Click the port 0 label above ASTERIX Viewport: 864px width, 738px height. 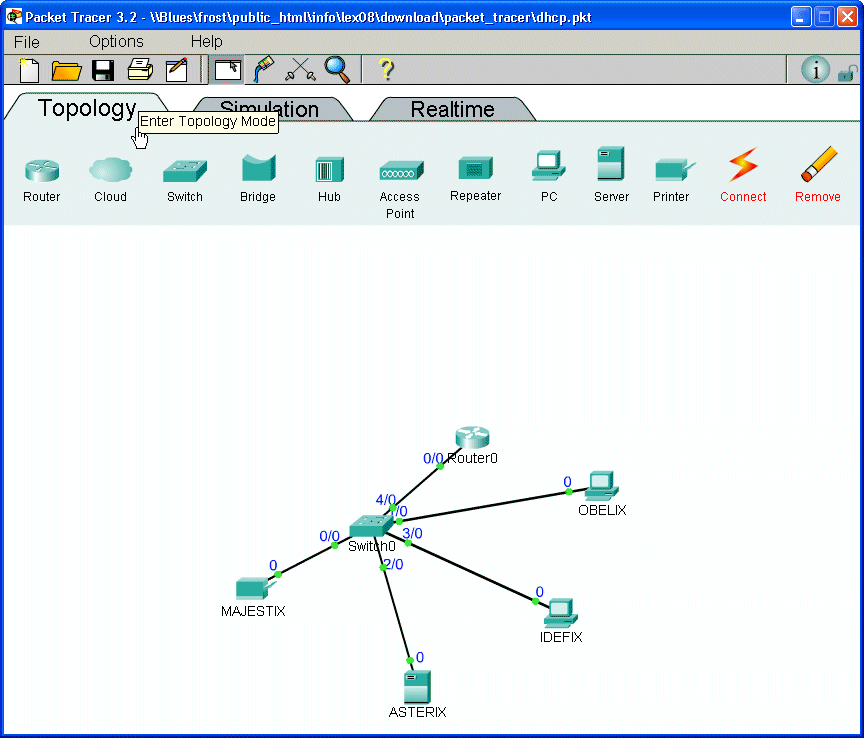[x=420, y=657]
